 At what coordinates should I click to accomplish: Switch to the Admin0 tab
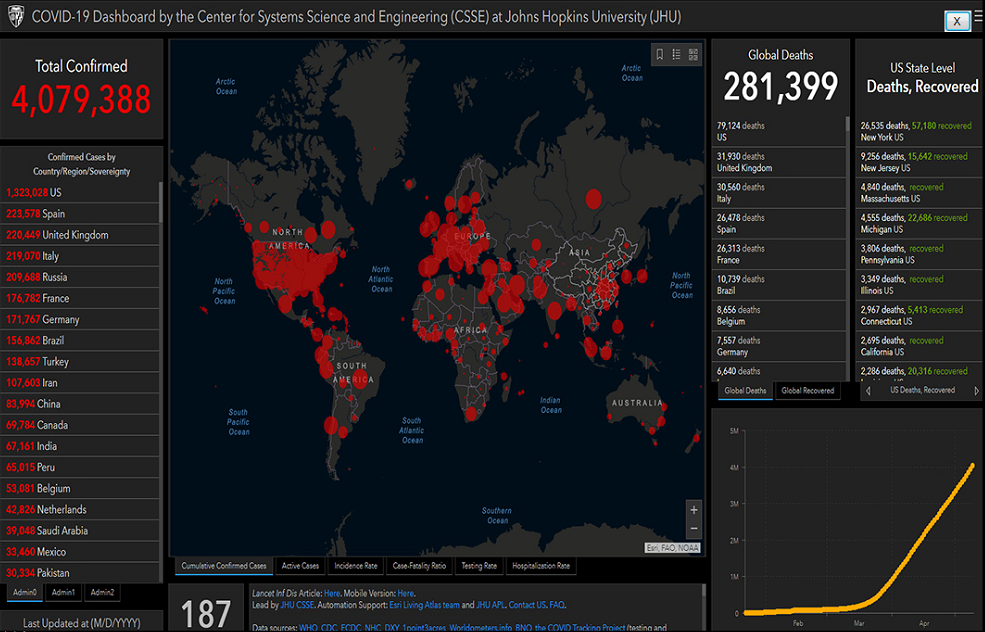(x=24, y=592)
